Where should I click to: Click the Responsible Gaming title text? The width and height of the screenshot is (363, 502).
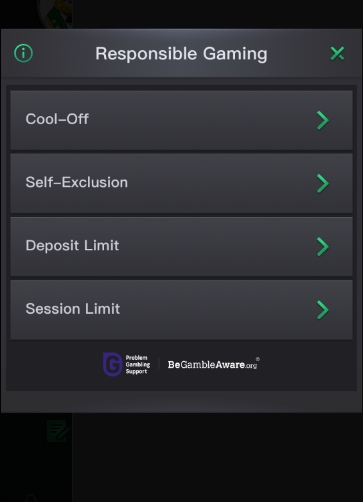click(181, 54)
